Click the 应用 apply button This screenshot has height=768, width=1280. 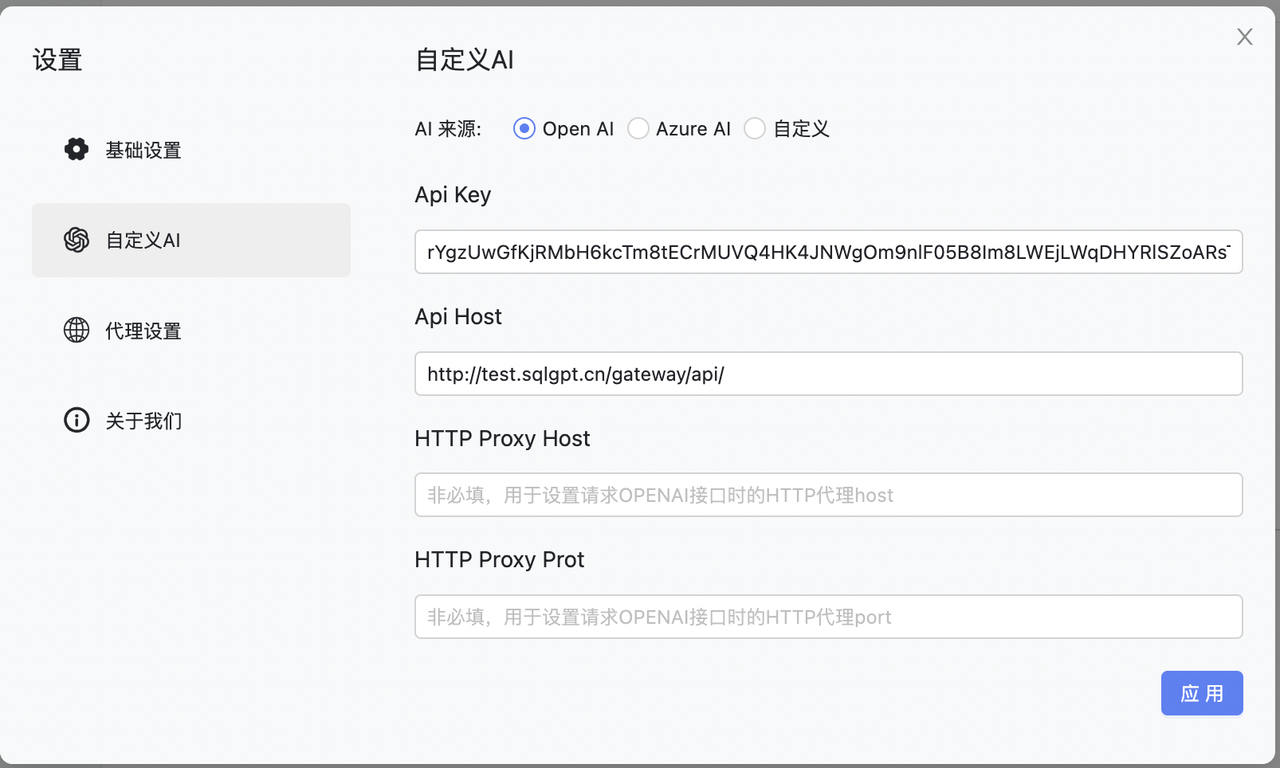[x=1202, y=693]
